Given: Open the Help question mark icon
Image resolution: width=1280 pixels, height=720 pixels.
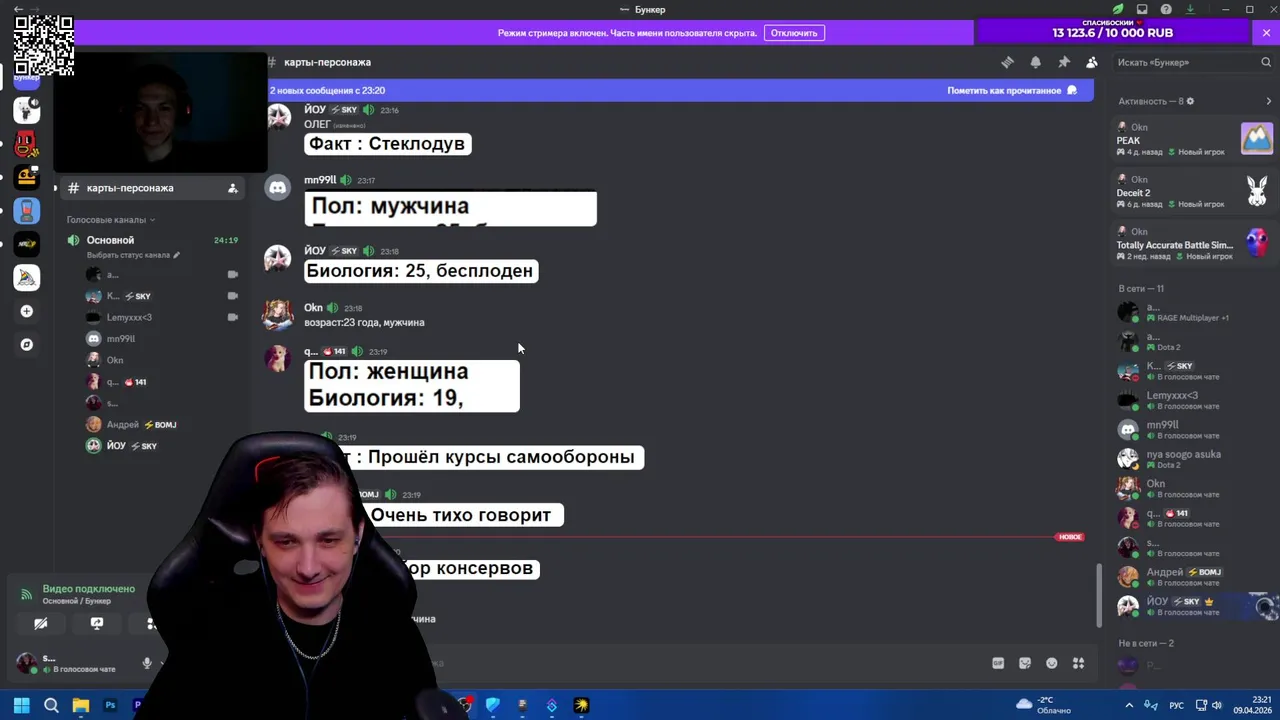Looking at the screenshot, I should pos(1166,9).
